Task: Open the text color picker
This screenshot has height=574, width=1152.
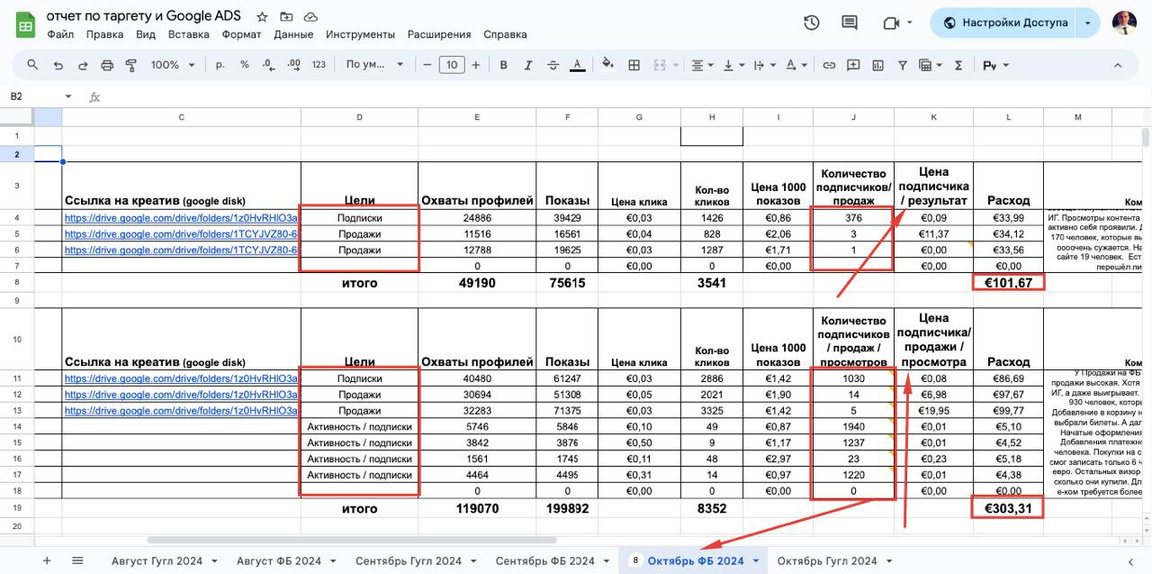Action: point(577,65)
